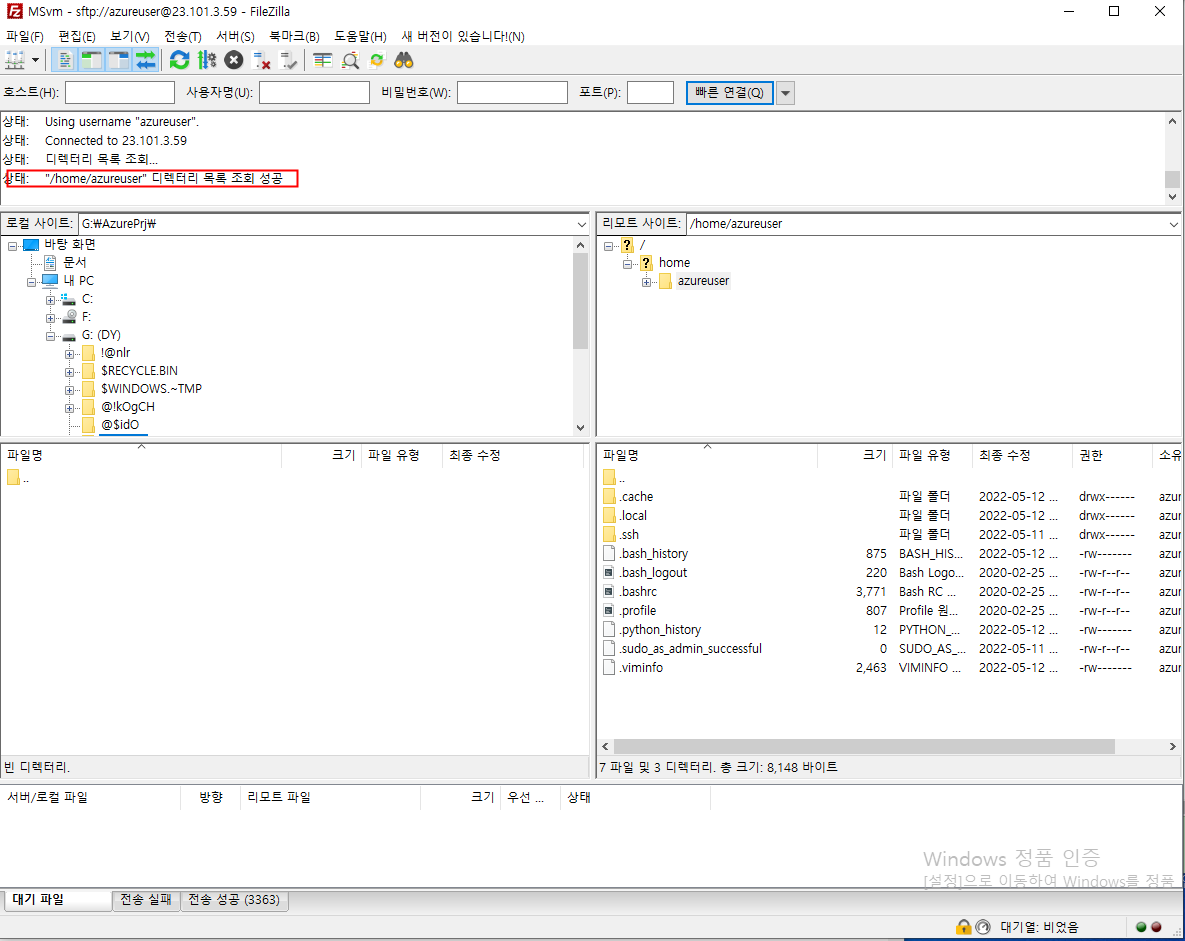The width and height of the screenshot is (1185, 941).
Task: Expand the $RECYCLE.BIN folder node
Action: pos(70,372)
